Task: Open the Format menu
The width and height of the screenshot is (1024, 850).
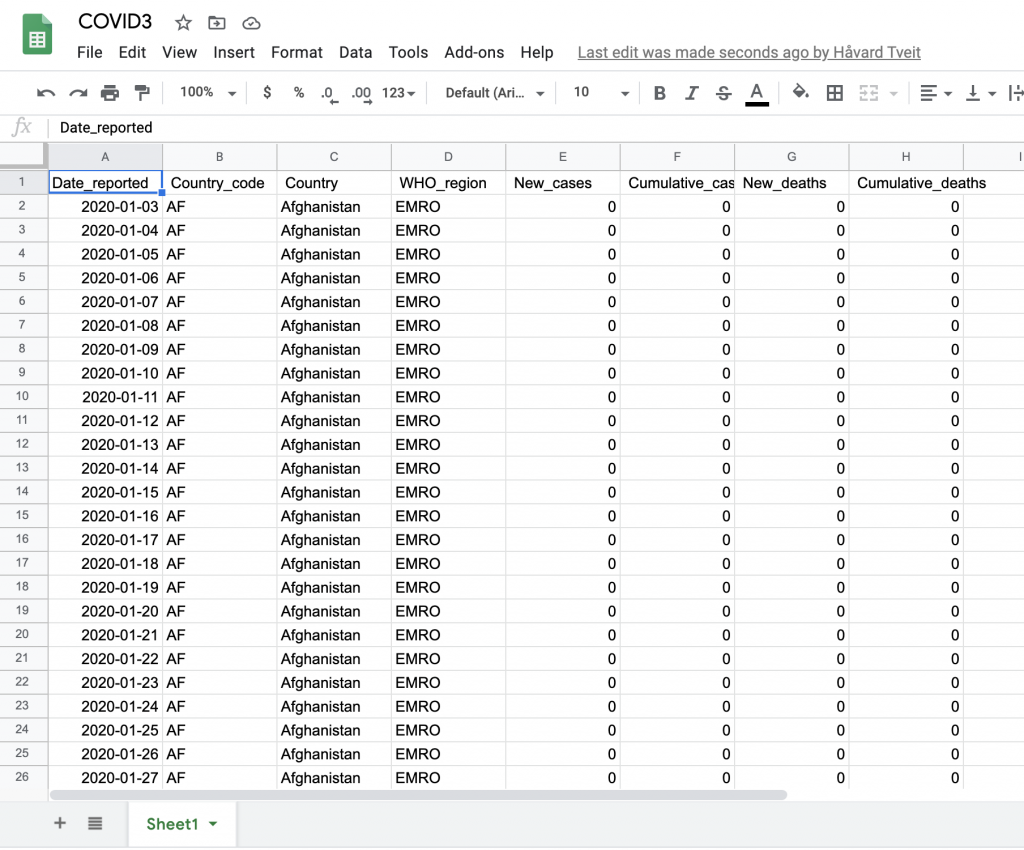Action: (x=296, y=52)
